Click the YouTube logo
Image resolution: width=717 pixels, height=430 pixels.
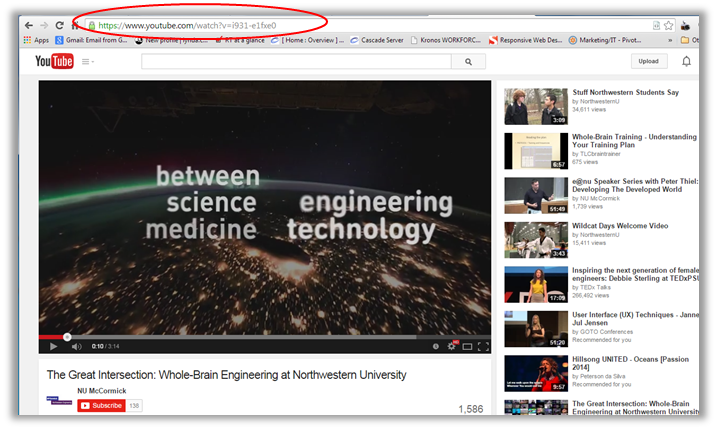pyautogui.click(x=54, y=61)
